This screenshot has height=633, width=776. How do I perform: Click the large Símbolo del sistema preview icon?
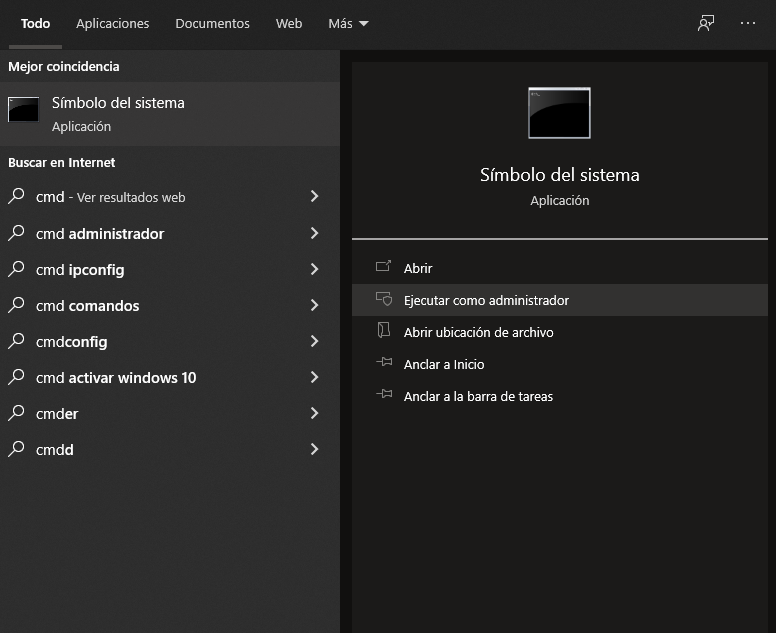click(x=559, y=113)
